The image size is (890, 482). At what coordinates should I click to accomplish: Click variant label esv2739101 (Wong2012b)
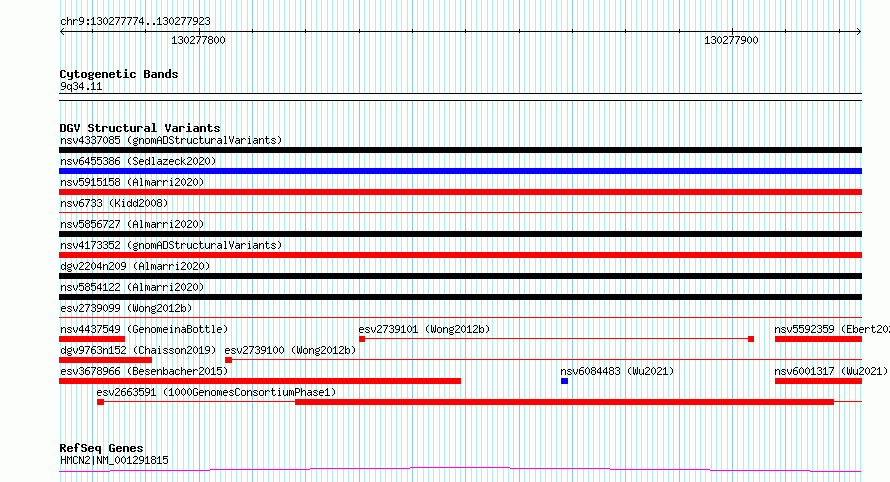coord(424,329)
